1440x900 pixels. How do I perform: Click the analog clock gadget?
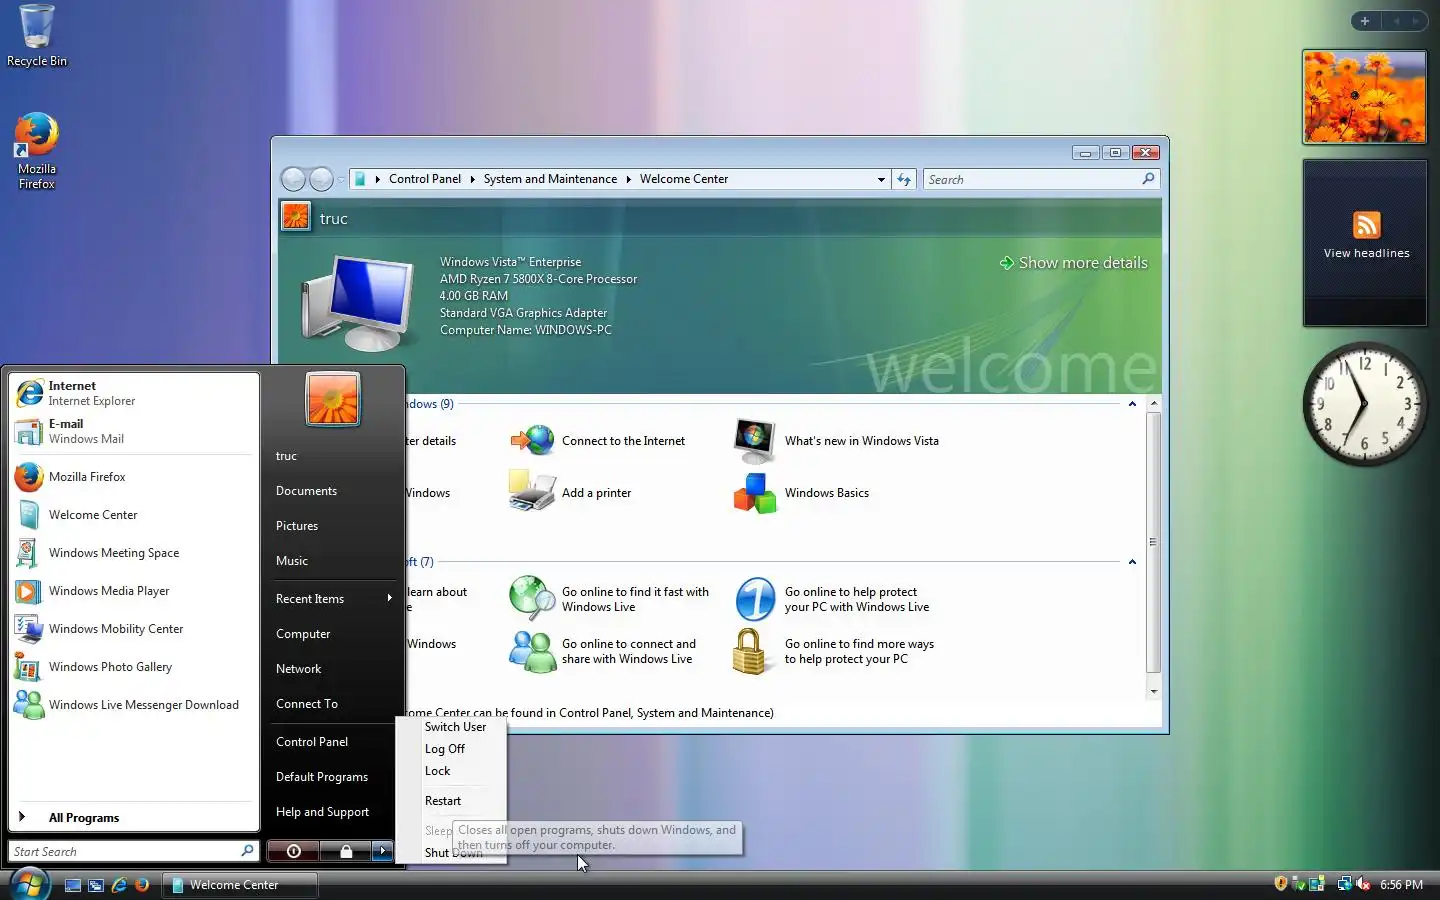(x=1364, y=404)
